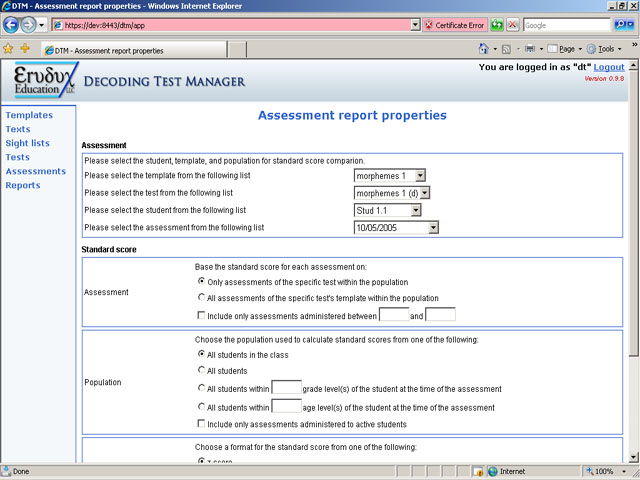Open Sight lists in the sidebar
Screen dimensions: 640x480
click(x=27, y=143)
